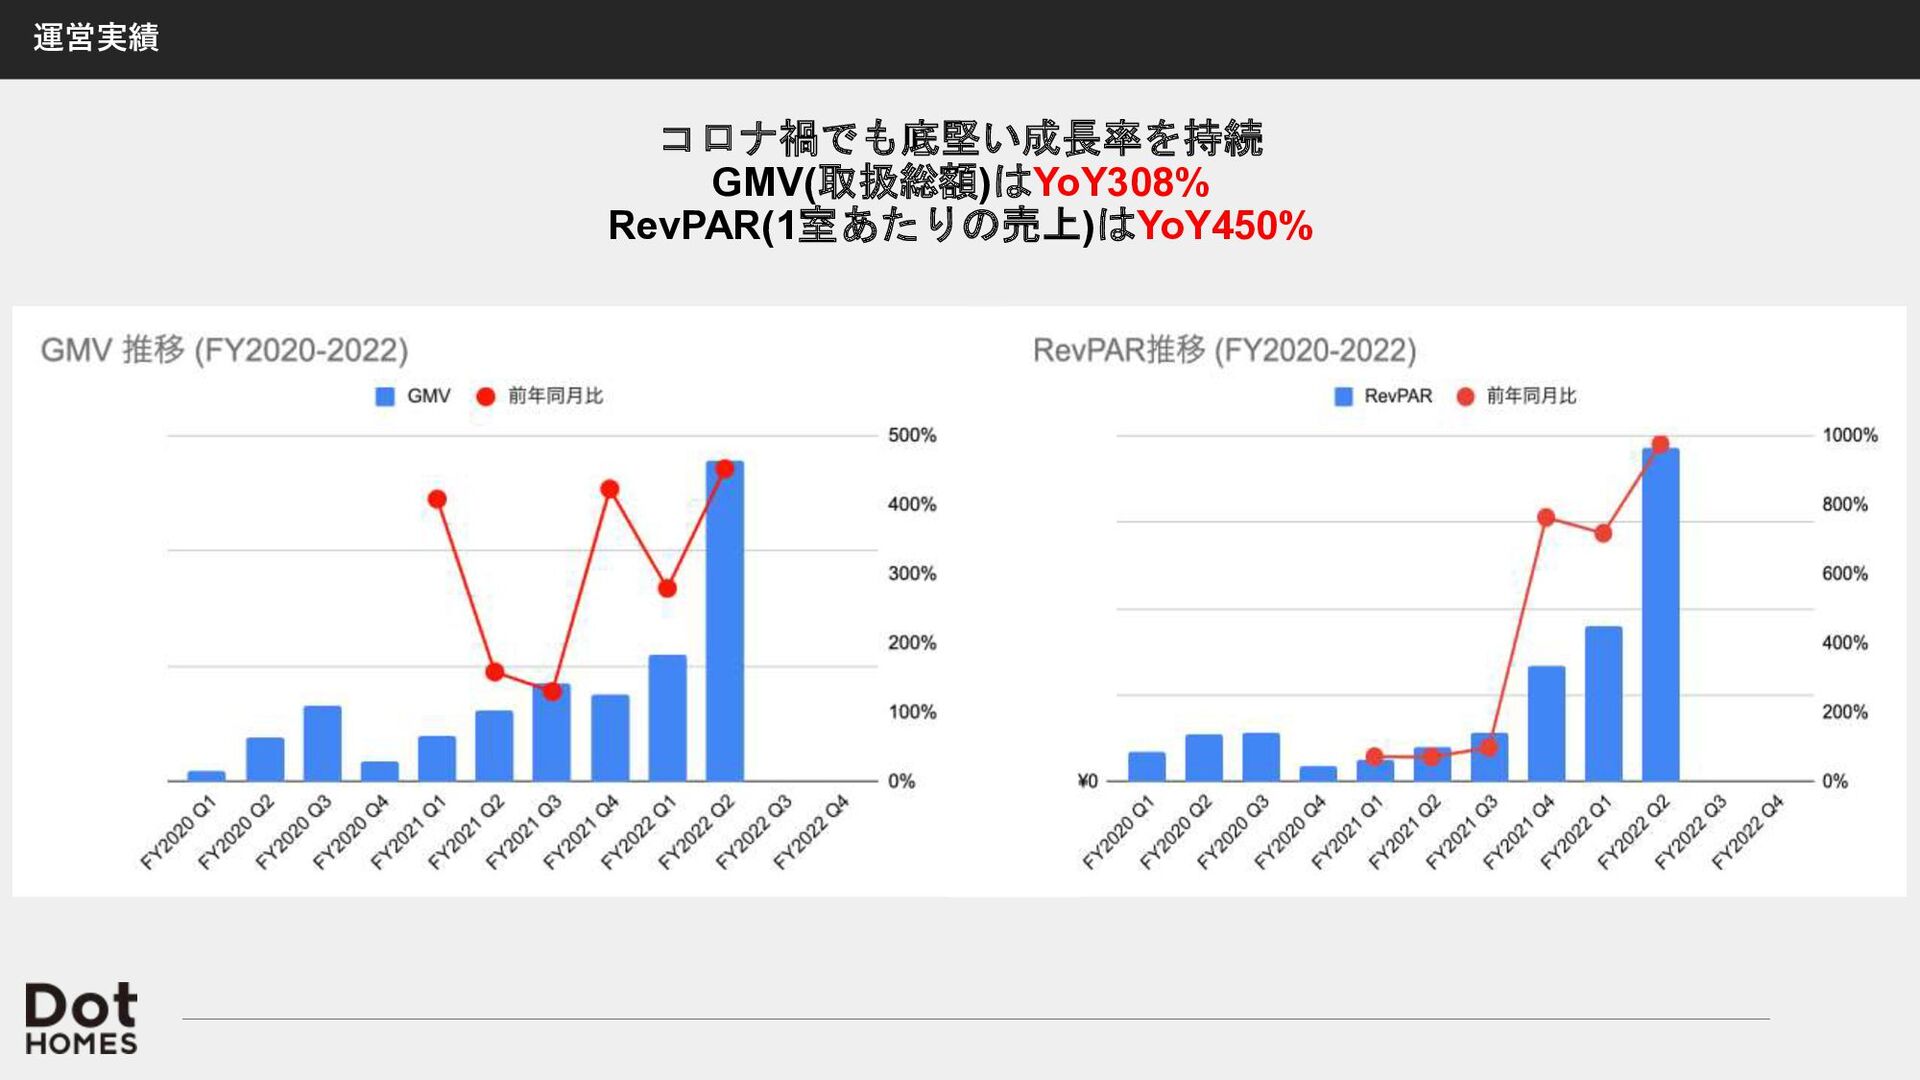The width and height of the screenshot is (1920, 1080).
Task: Click the RevPAR YoY data point at FY2022 Q1
Action: pos(1603,533)
